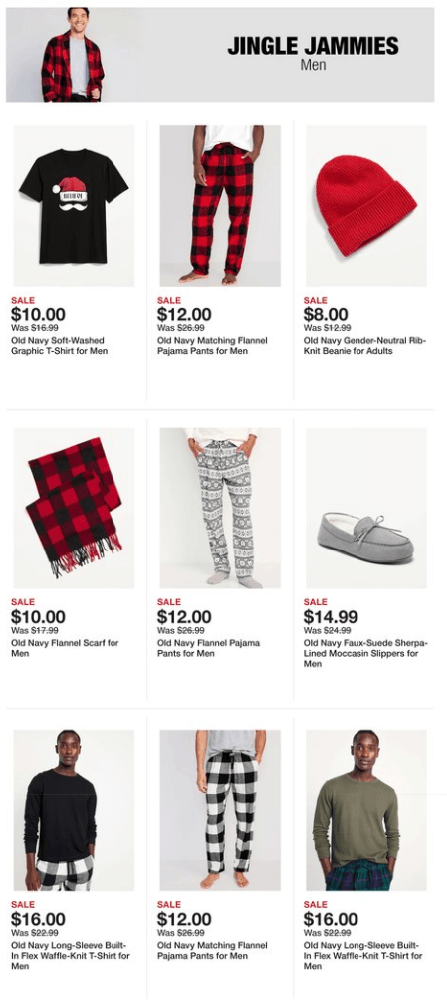Open Faux-Suede Sherpa-Lined Moccasin Slippers link
Screen dimensions: 447x1002
tap(366, 653)
